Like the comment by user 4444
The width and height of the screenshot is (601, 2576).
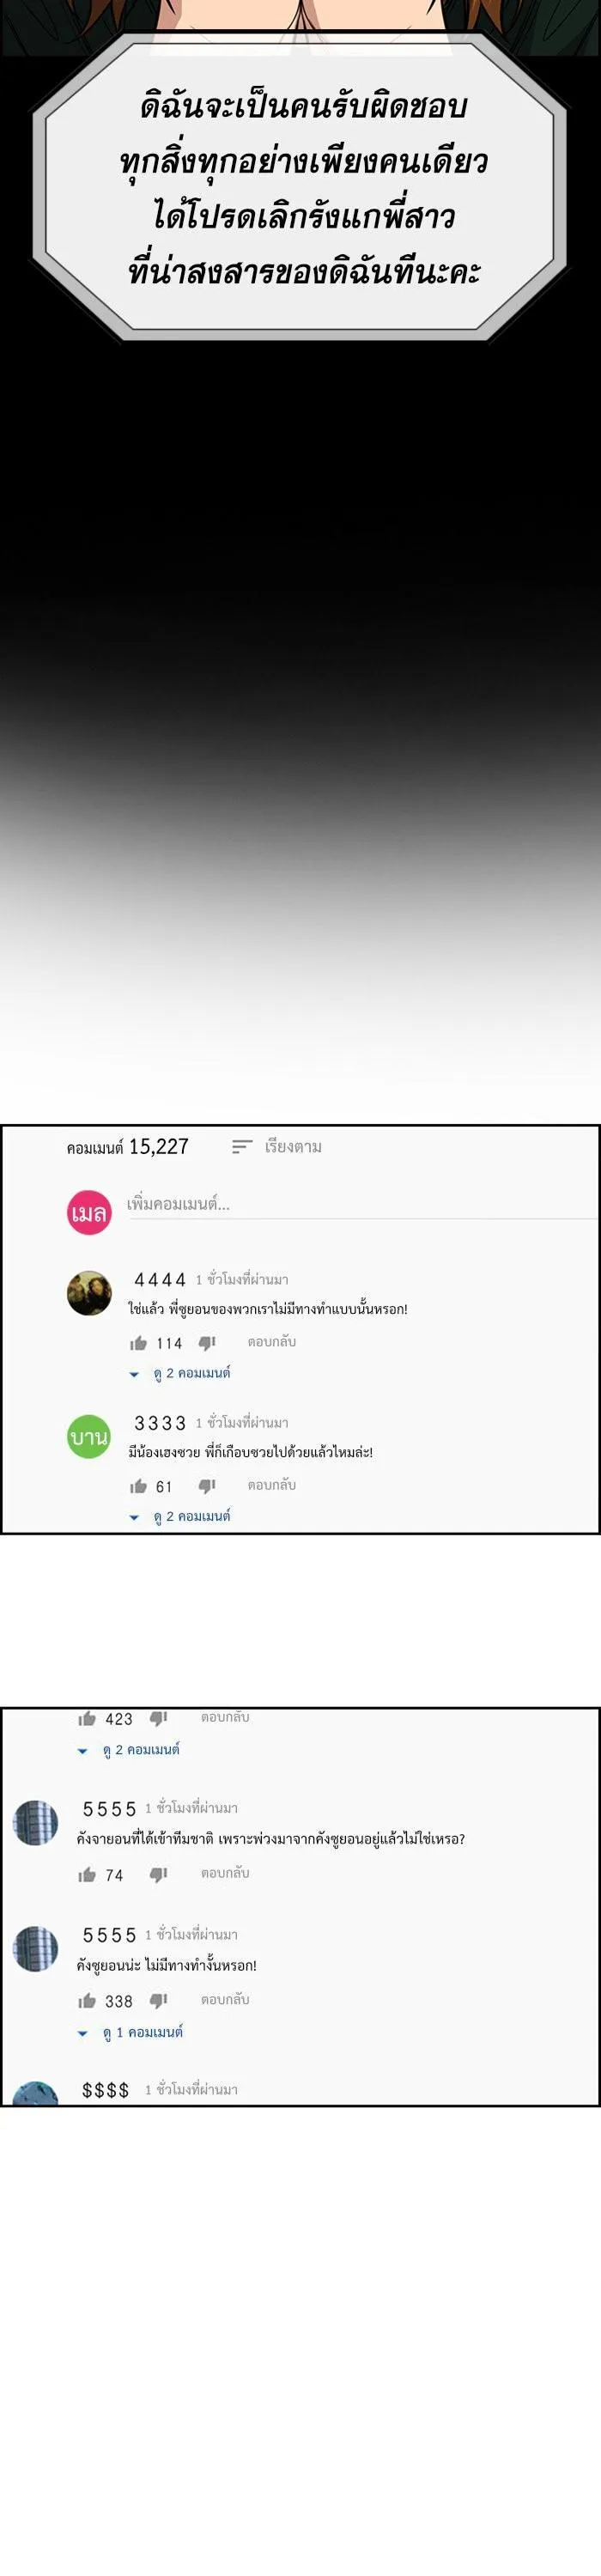coord(139,1343)
